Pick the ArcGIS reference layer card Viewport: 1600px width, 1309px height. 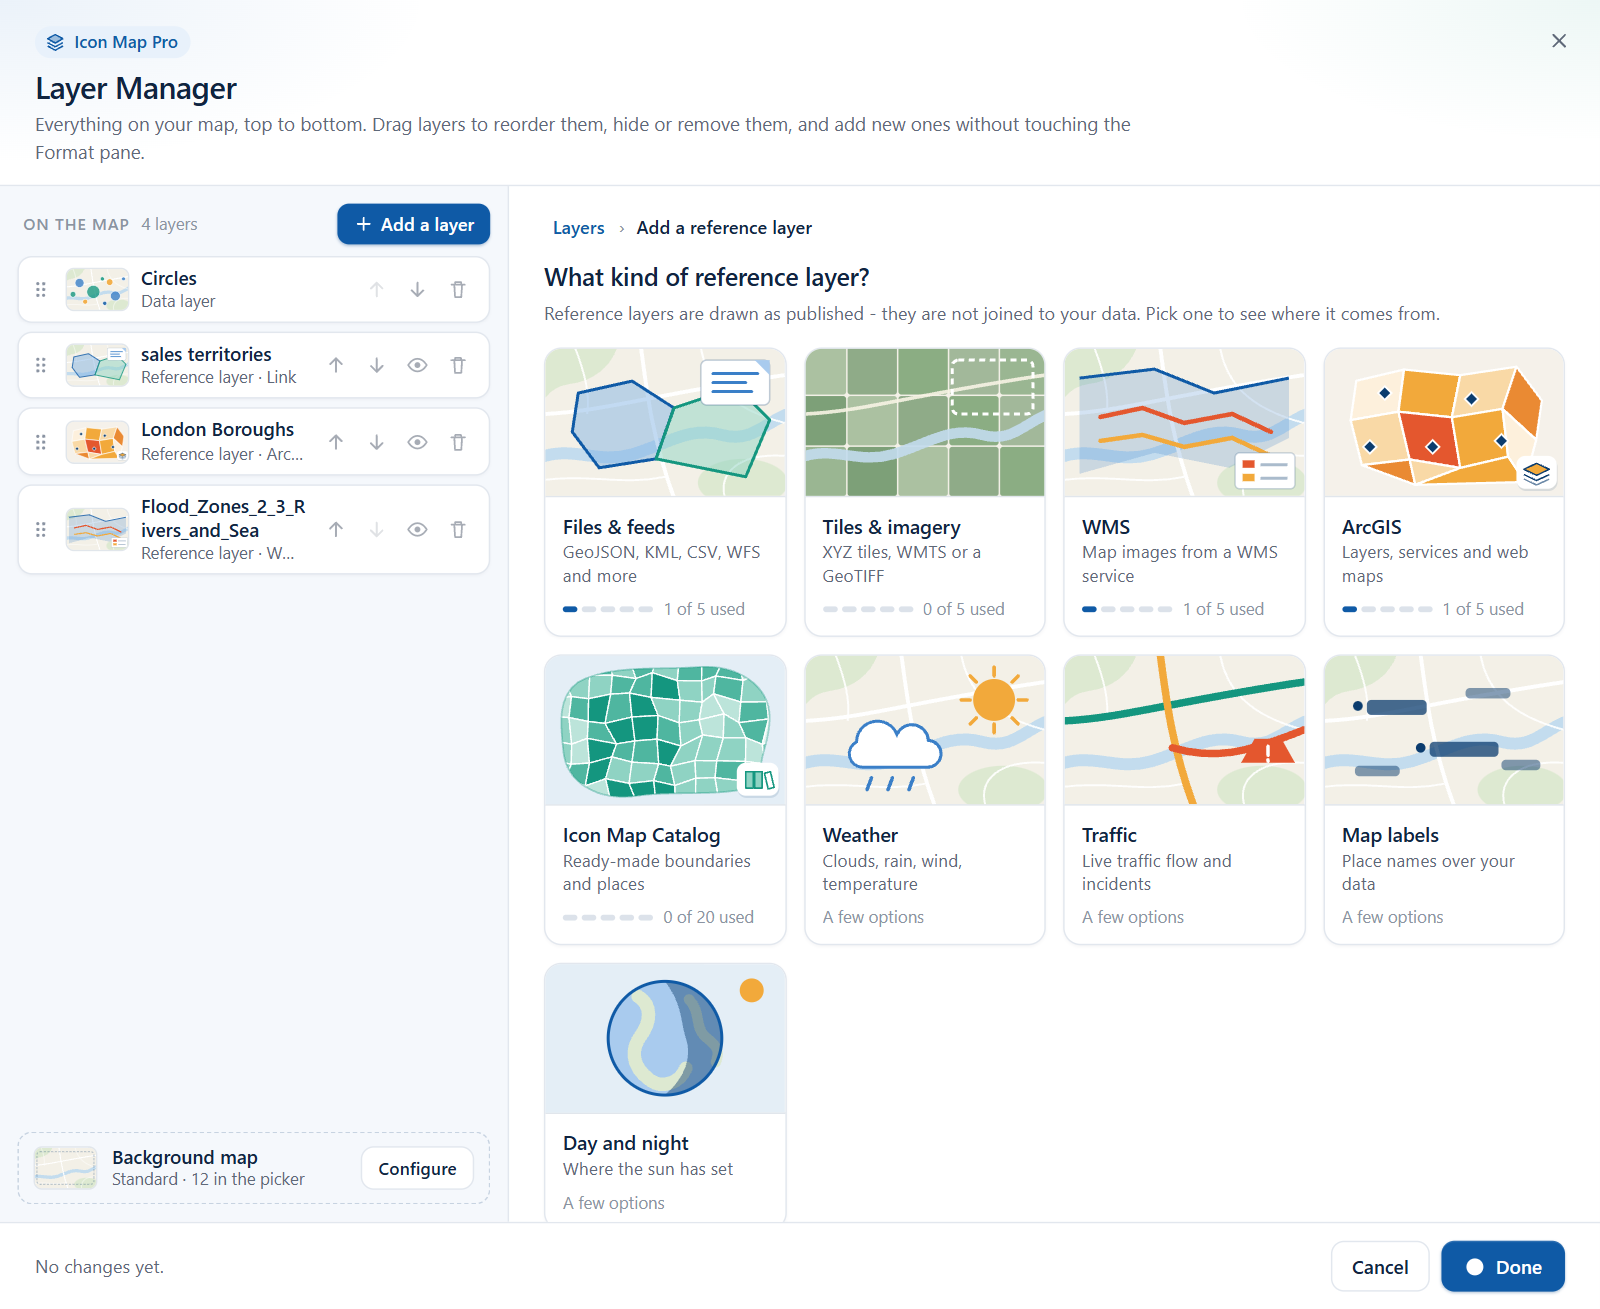[x=1444, y=492]
